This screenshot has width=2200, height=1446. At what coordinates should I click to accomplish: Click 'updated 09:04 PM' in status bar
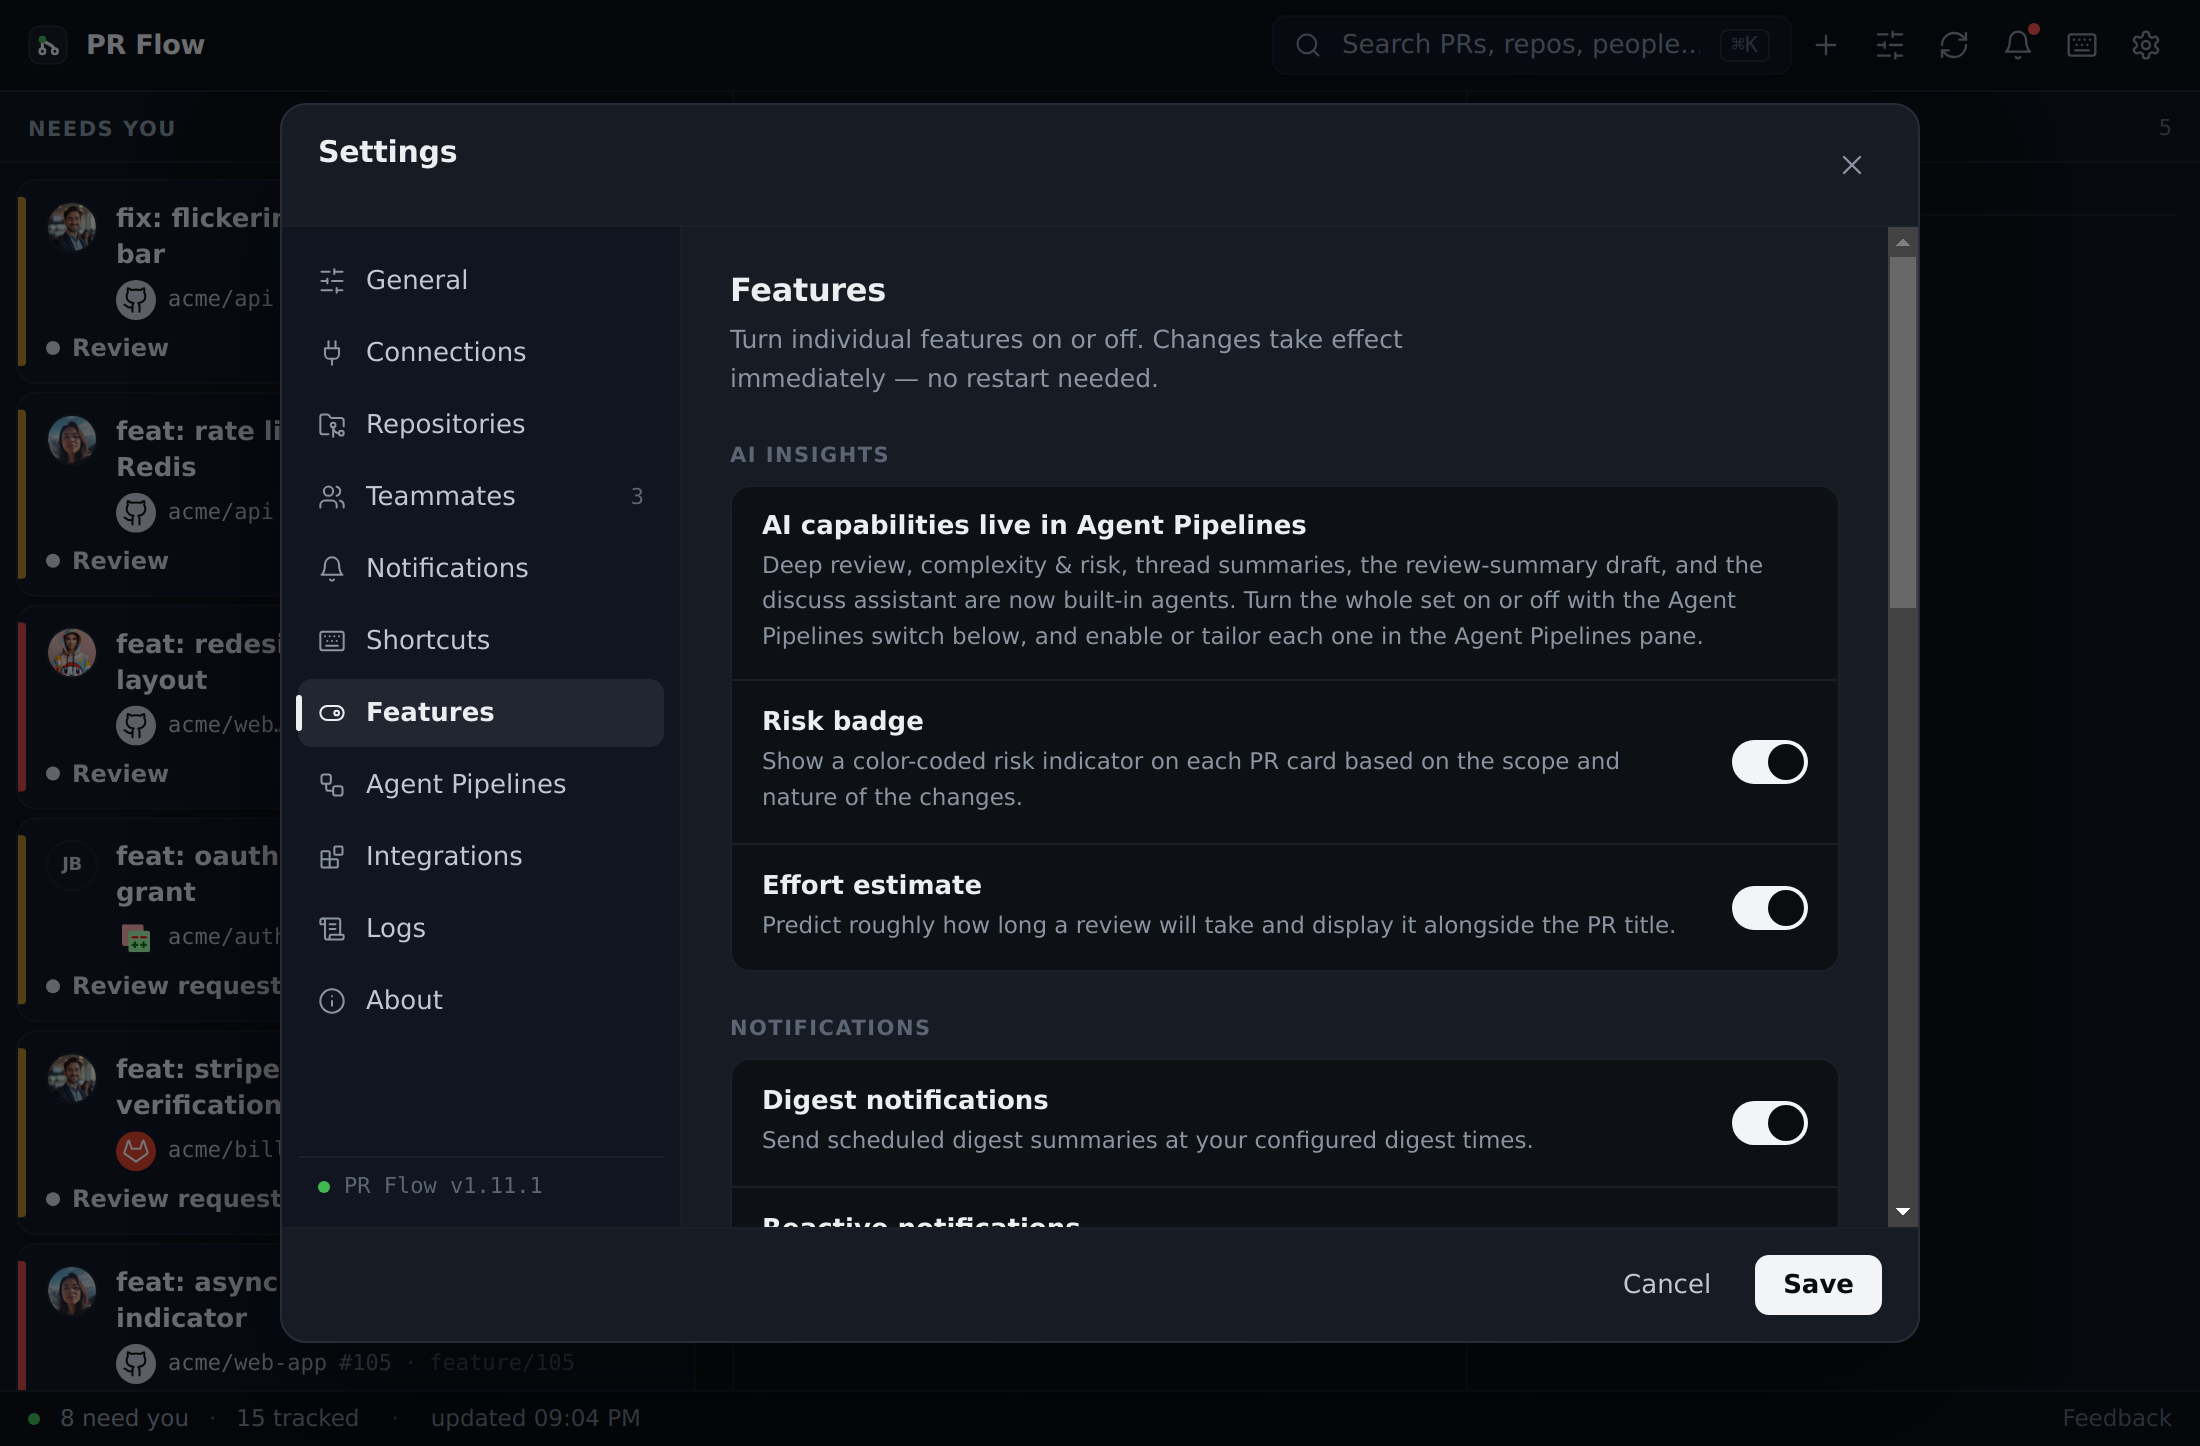tap(535, 1419)
